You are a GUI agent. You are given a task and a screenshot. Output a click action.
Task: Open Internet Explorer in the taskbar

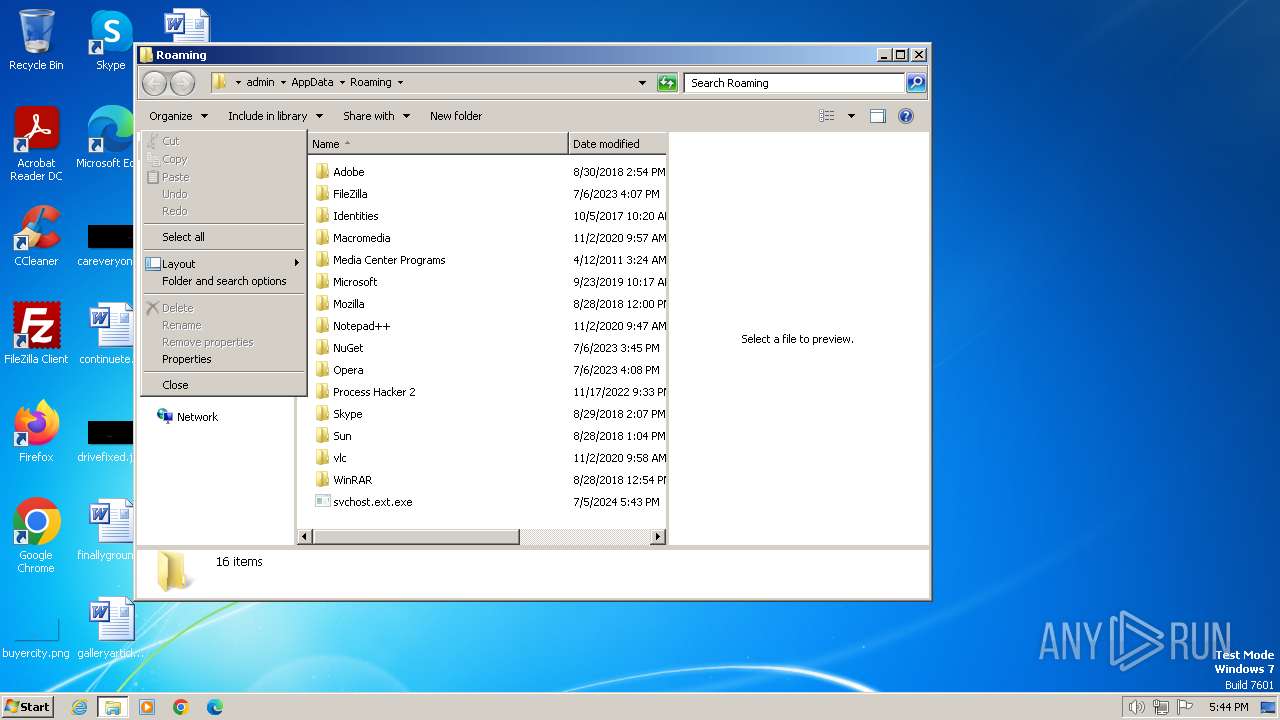(80, 707)
